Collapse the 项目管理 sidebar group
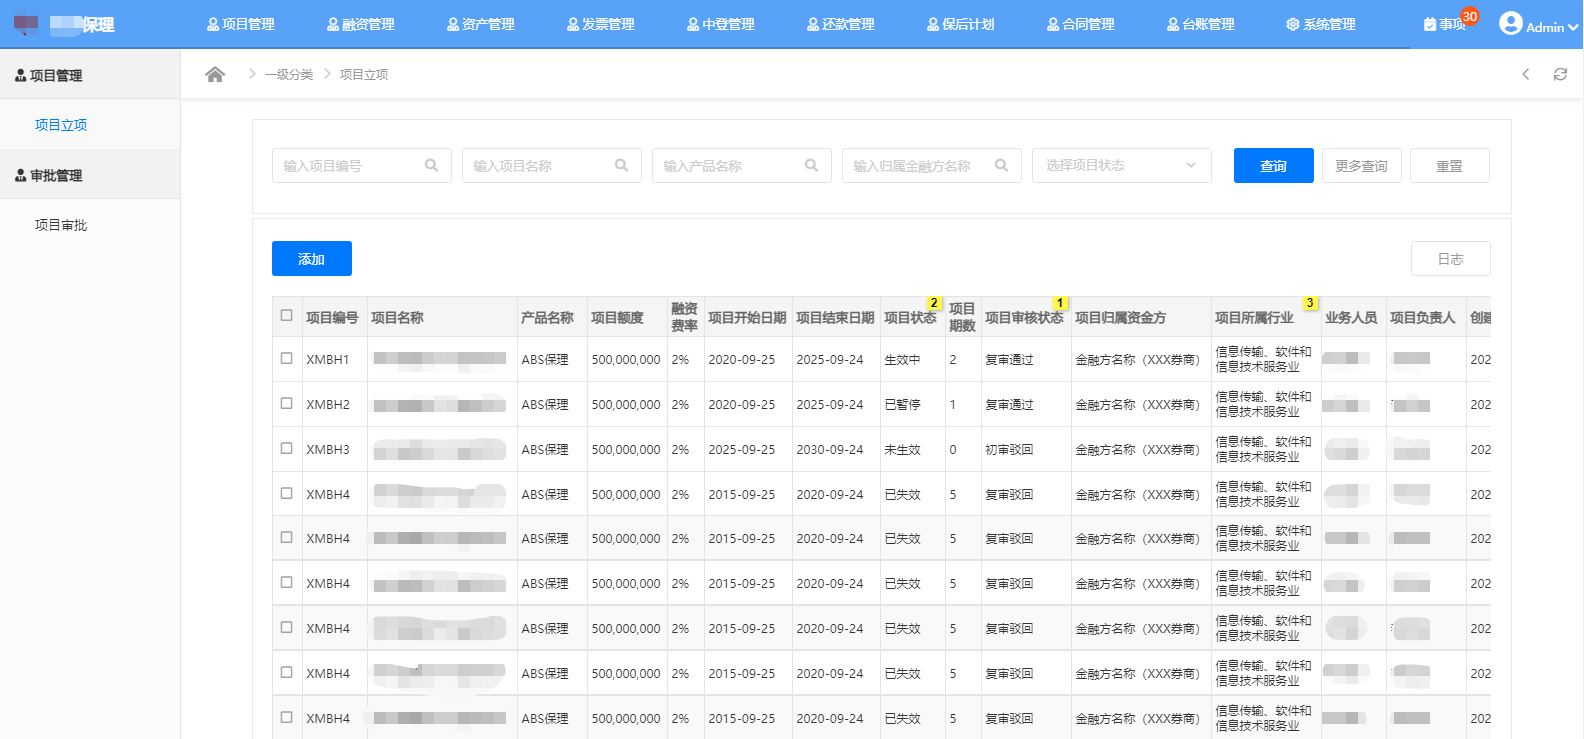 [90, 75]
